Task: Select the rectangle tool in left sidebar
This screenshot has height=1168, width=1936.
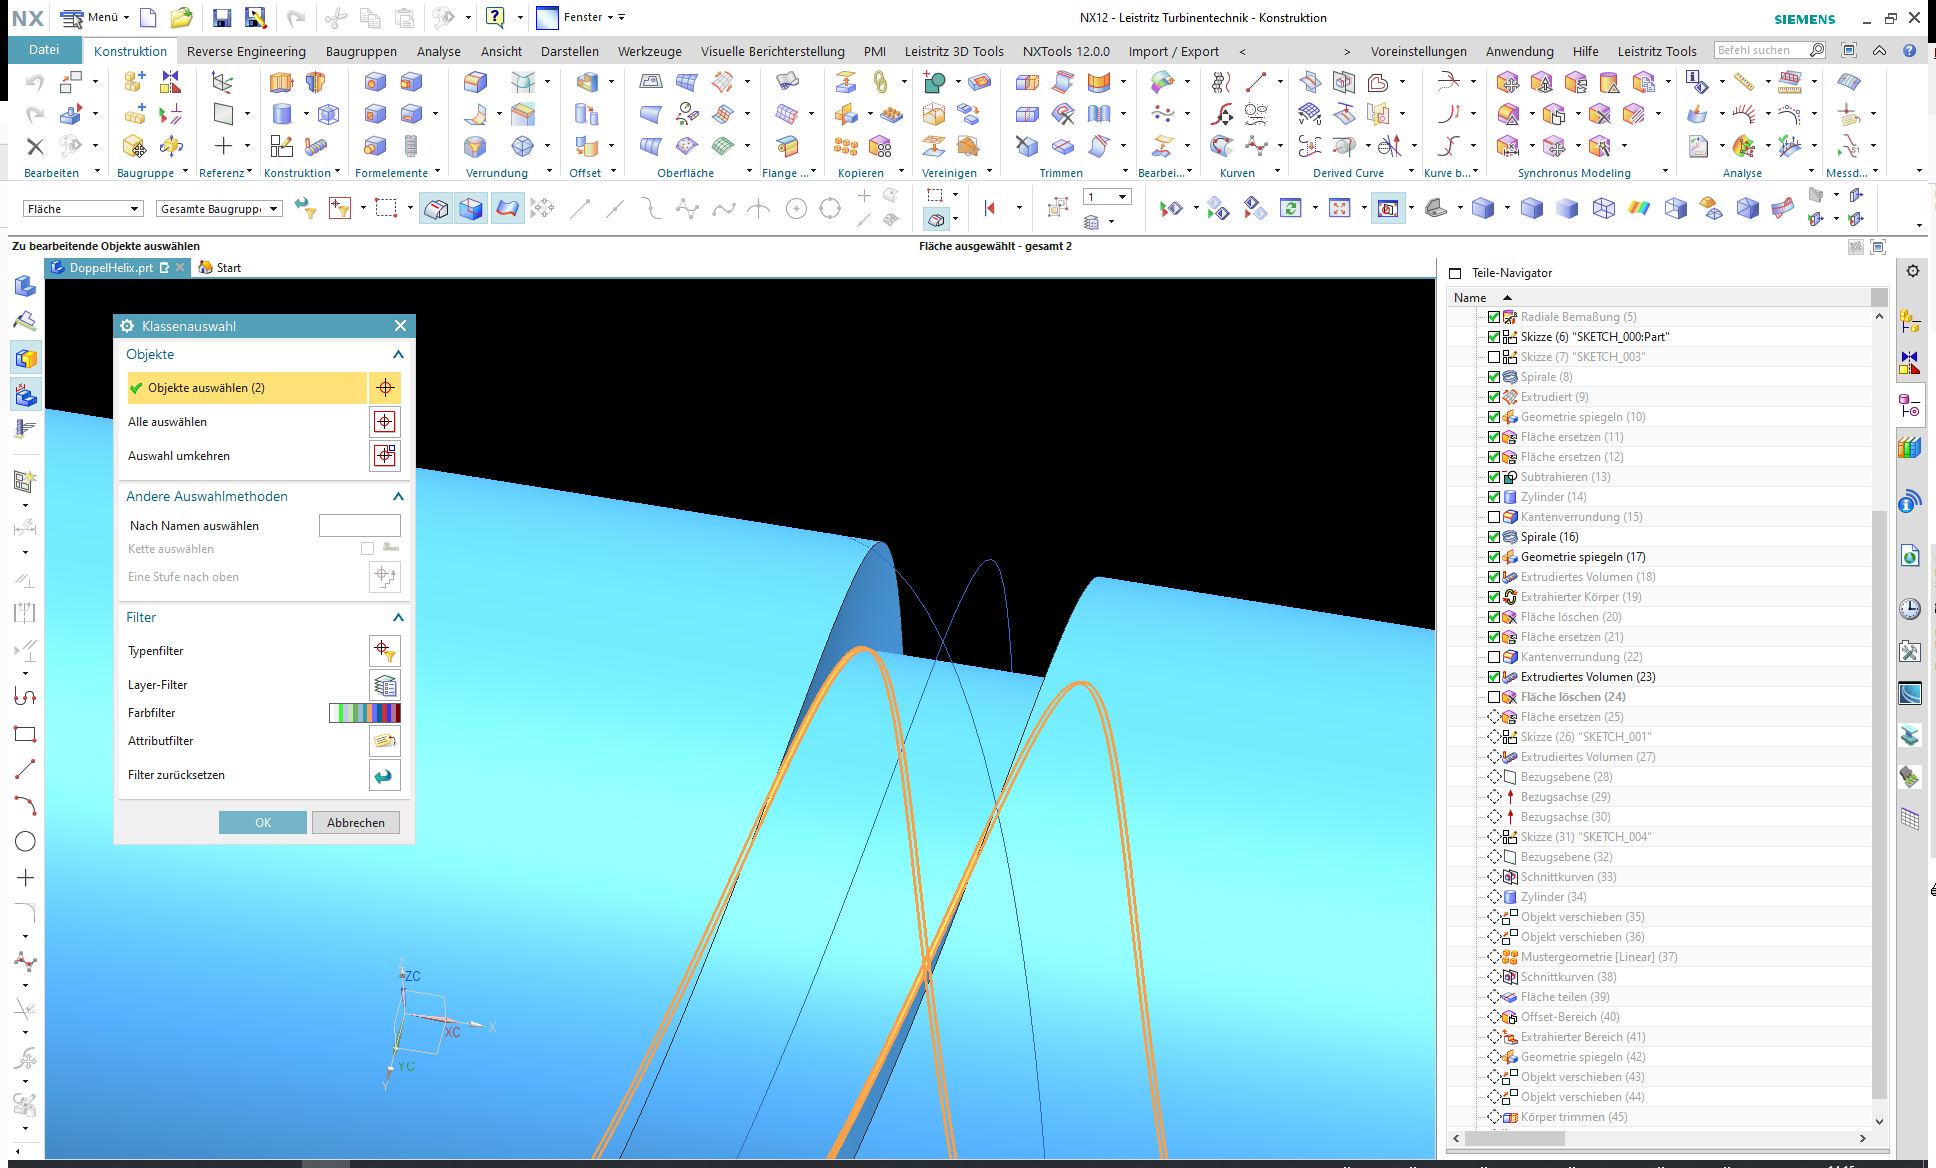Action: (25, 733)
